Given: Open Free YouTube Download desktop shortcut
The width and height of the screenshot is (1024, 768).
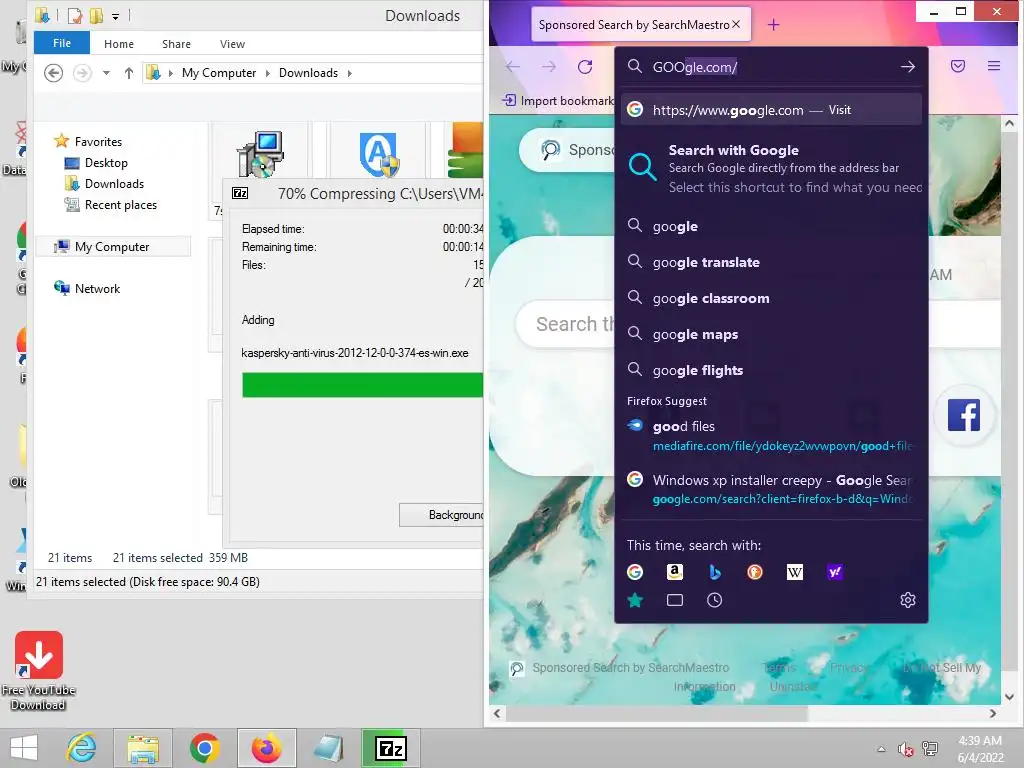Looking at the screenshot, I should pos(39,671).
